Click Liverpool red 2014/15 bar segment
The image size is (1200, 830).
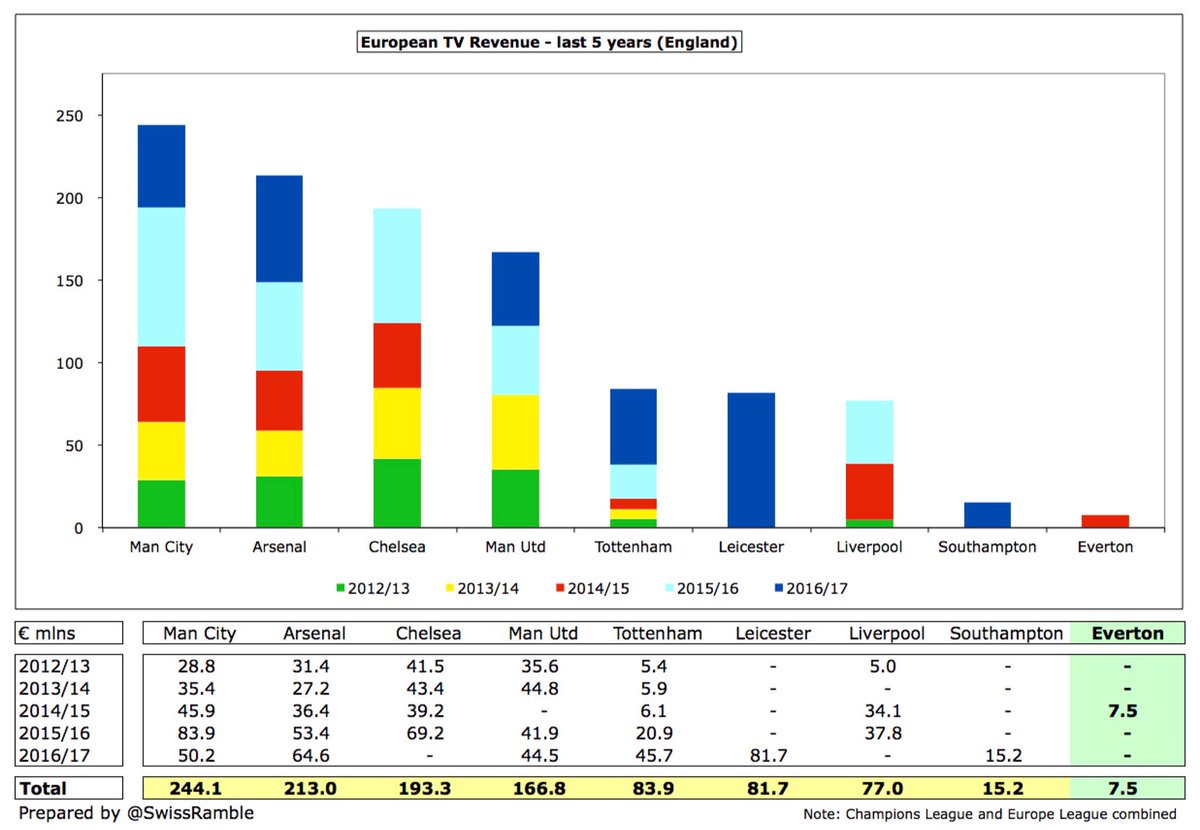click(x=869, y=492)
